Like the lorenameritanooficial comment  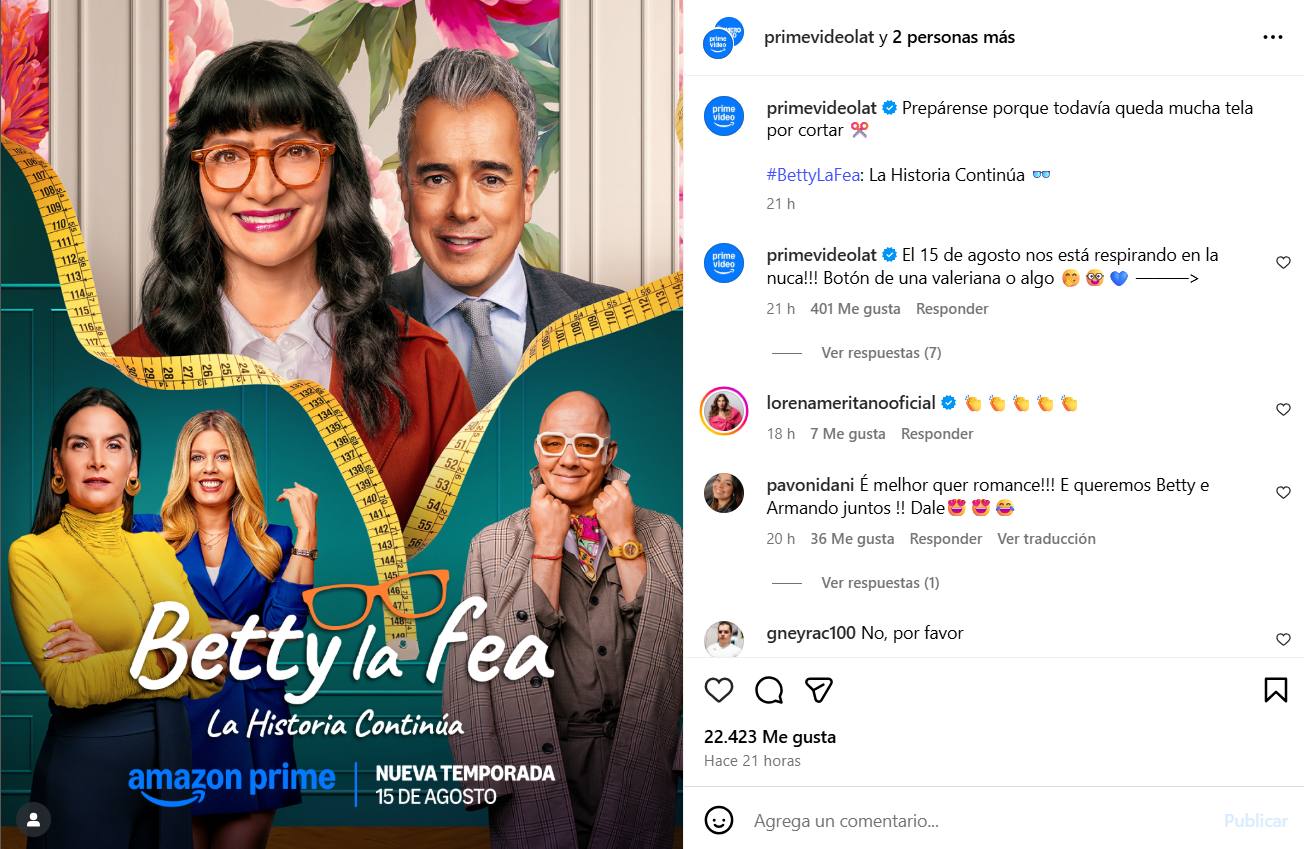(1283, 409)
